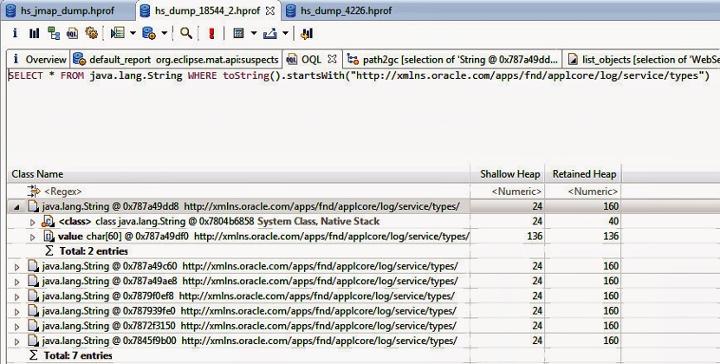Sort by Shallow Heap column header
Viewport: 720px width, 364px height.
tap(508, 174)
